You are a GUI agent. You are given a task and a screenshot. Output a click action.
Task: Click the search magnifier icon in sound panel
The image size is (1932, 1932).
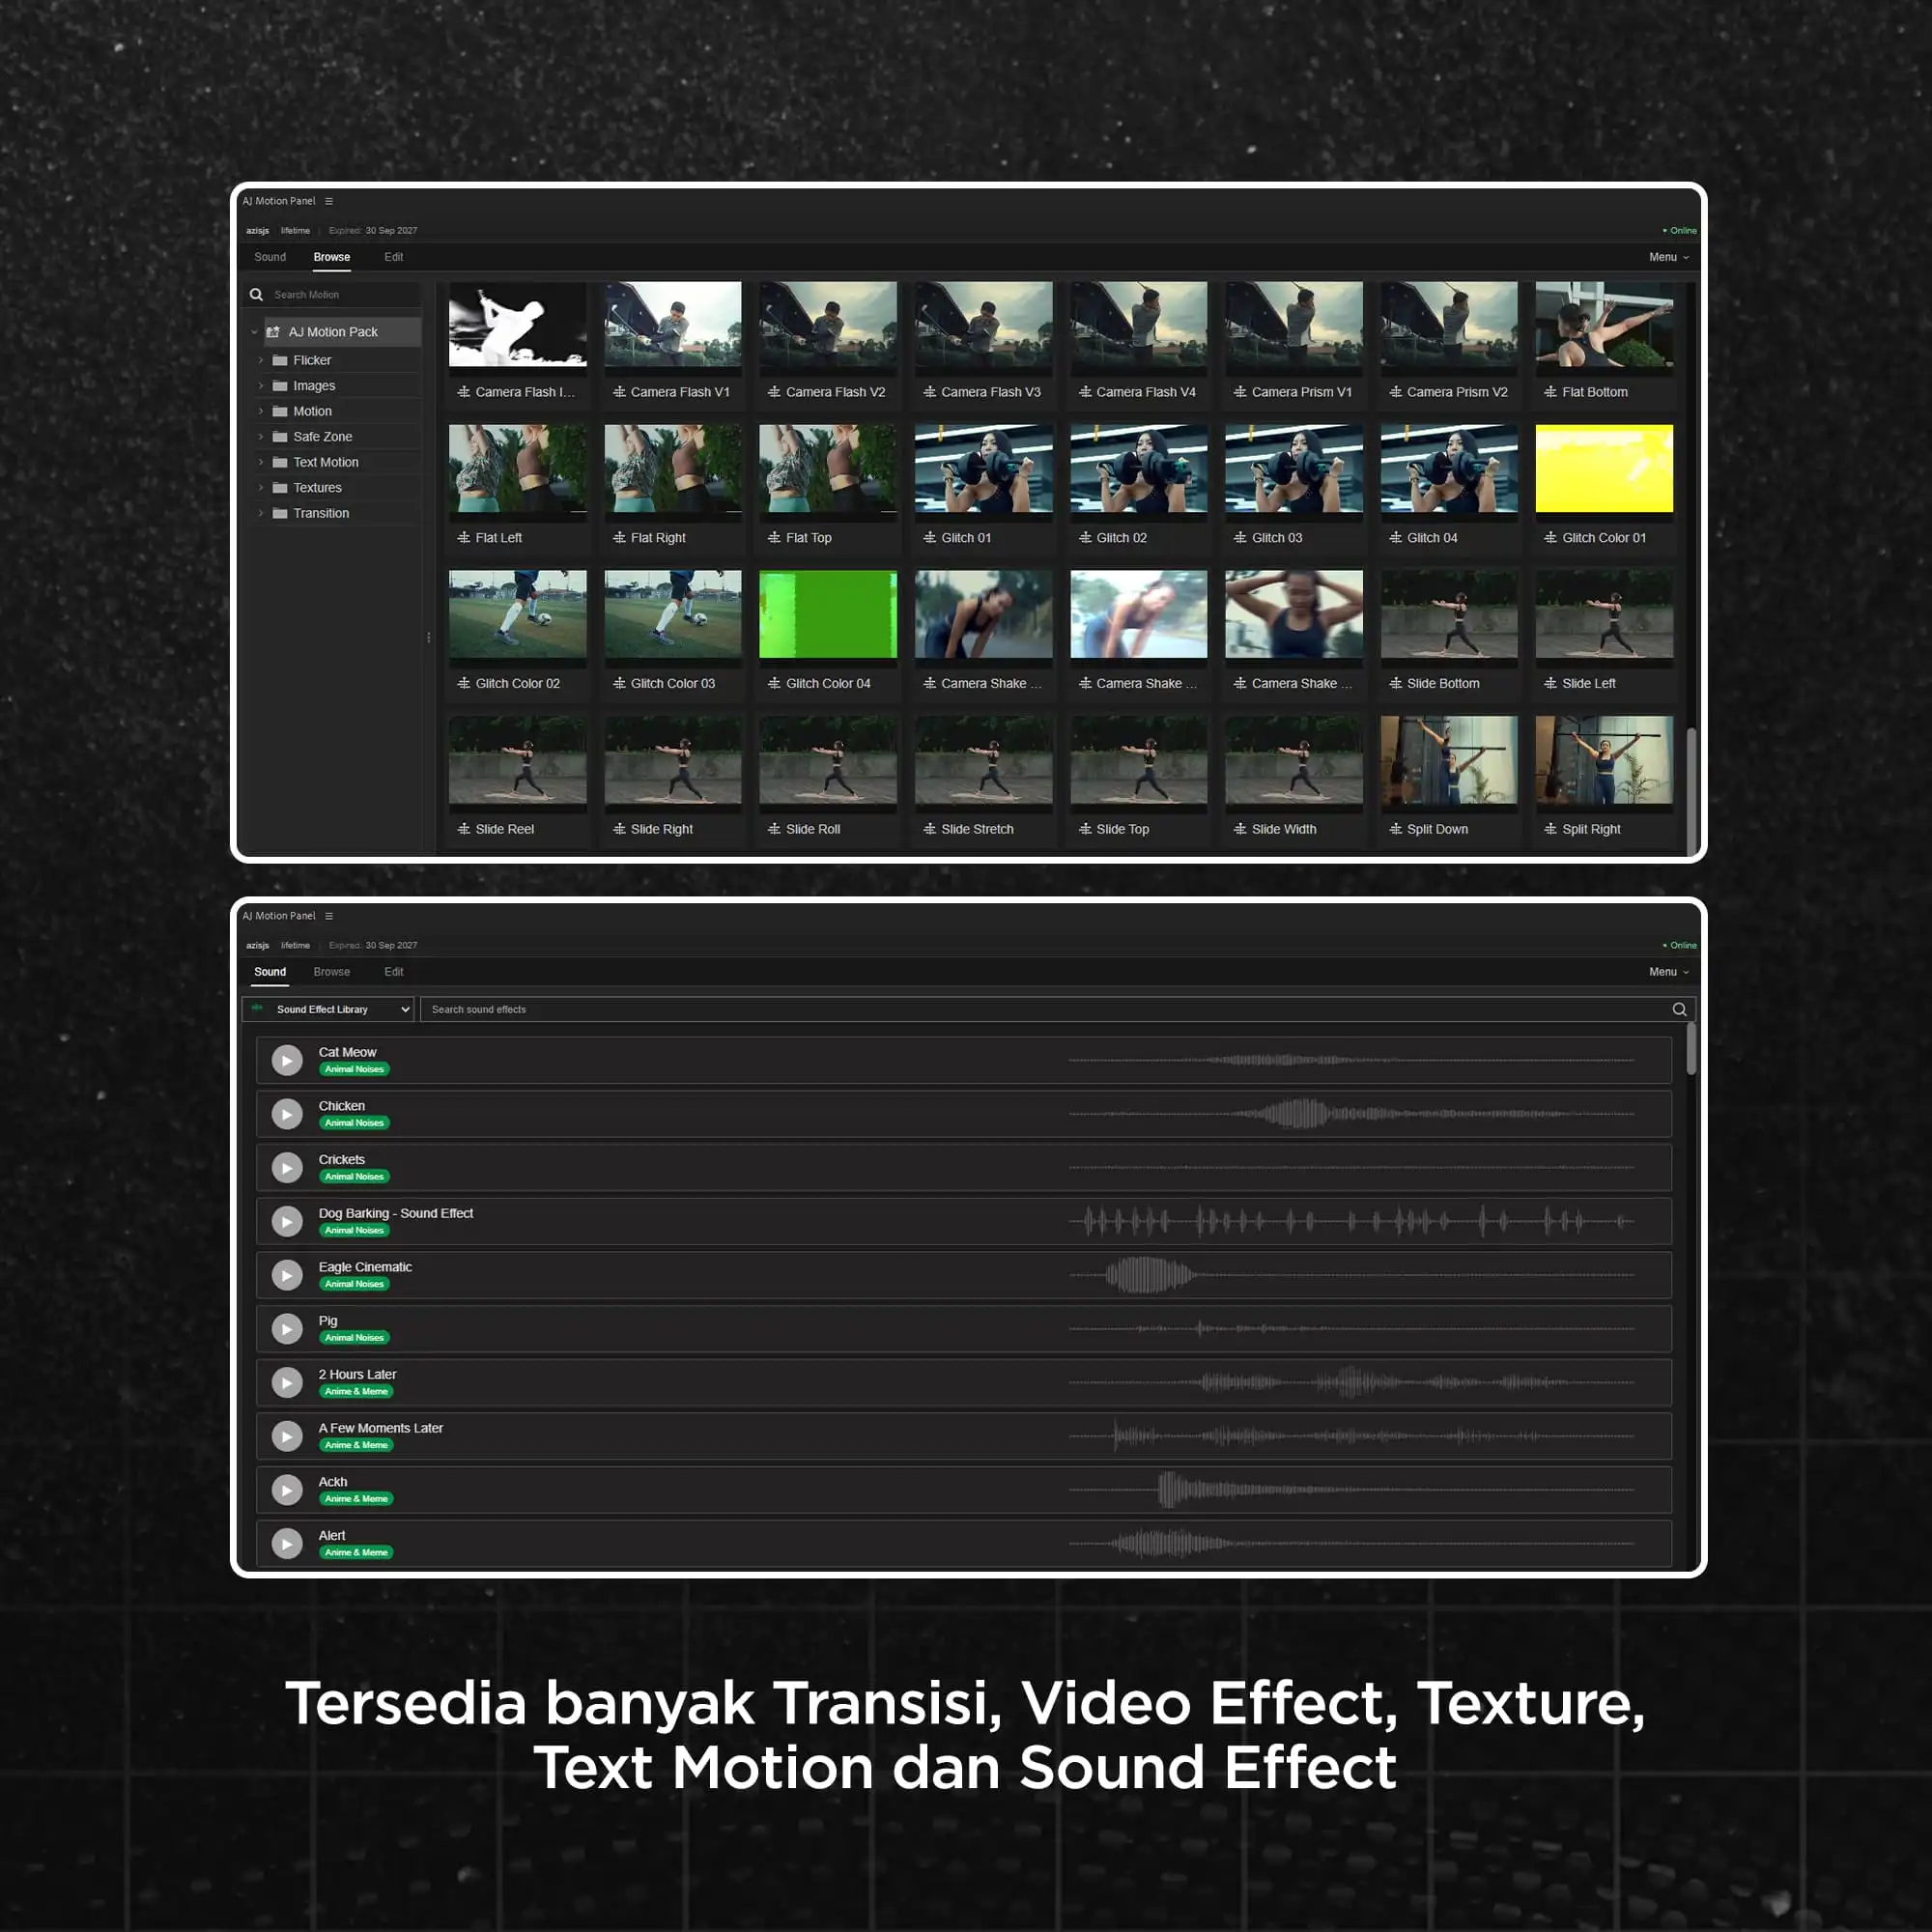(1679, 1009)
